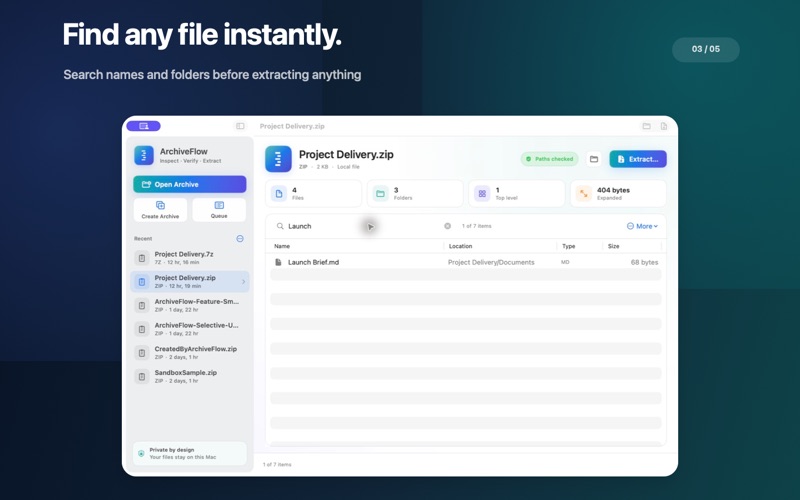This screenshot has width=800, height=500.
Task: Click the Top level grid icon
Action: click(x=482, y=194)
